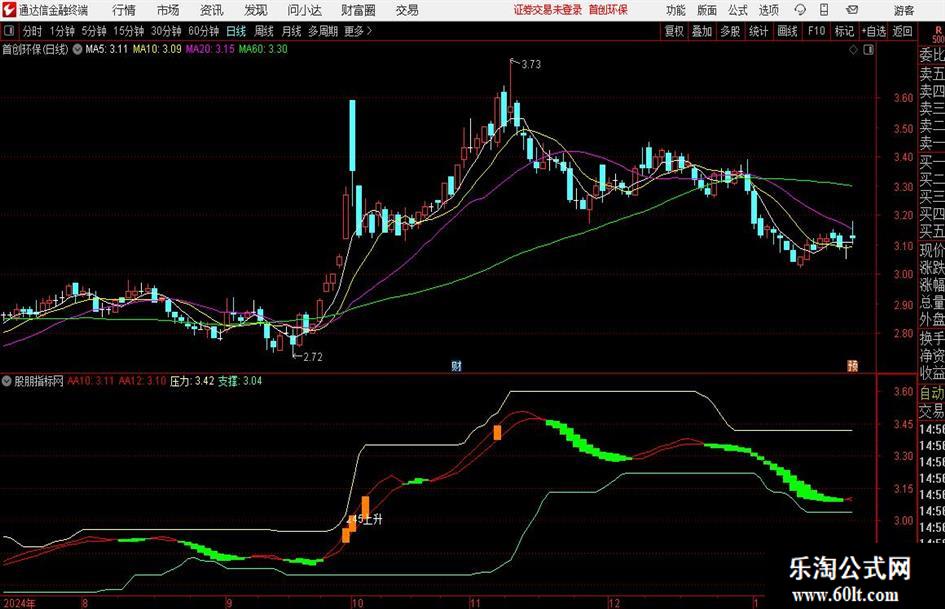Select the 日线 daily tab
Screen dimensions: 945x609
coord(236,31)
